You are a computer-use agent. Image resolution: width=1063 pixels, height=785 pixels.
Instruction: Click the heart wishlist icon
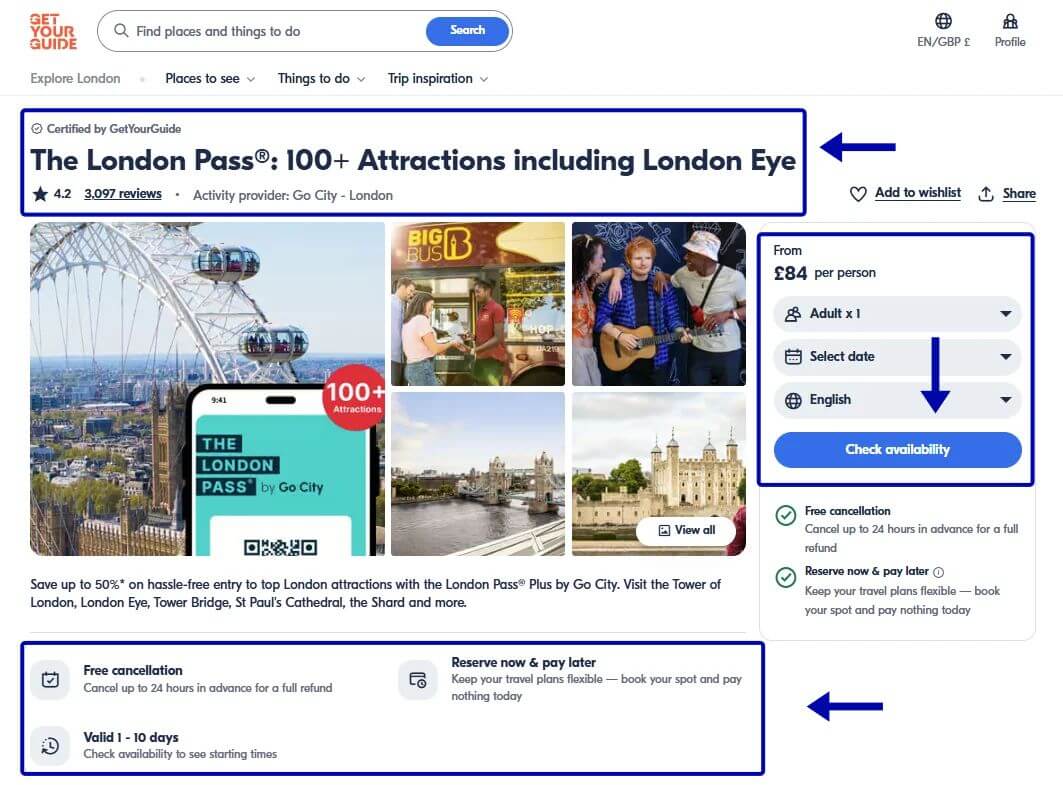(858, 194)
